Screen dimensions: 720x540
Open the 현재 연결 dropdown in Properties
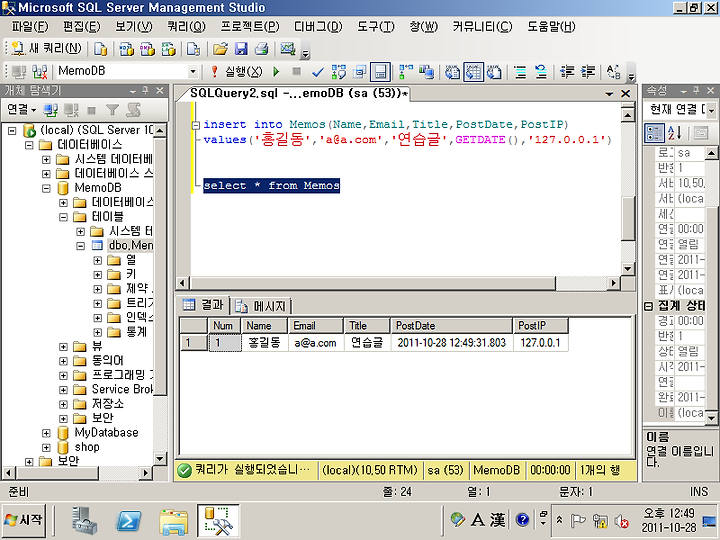(711, 110)
